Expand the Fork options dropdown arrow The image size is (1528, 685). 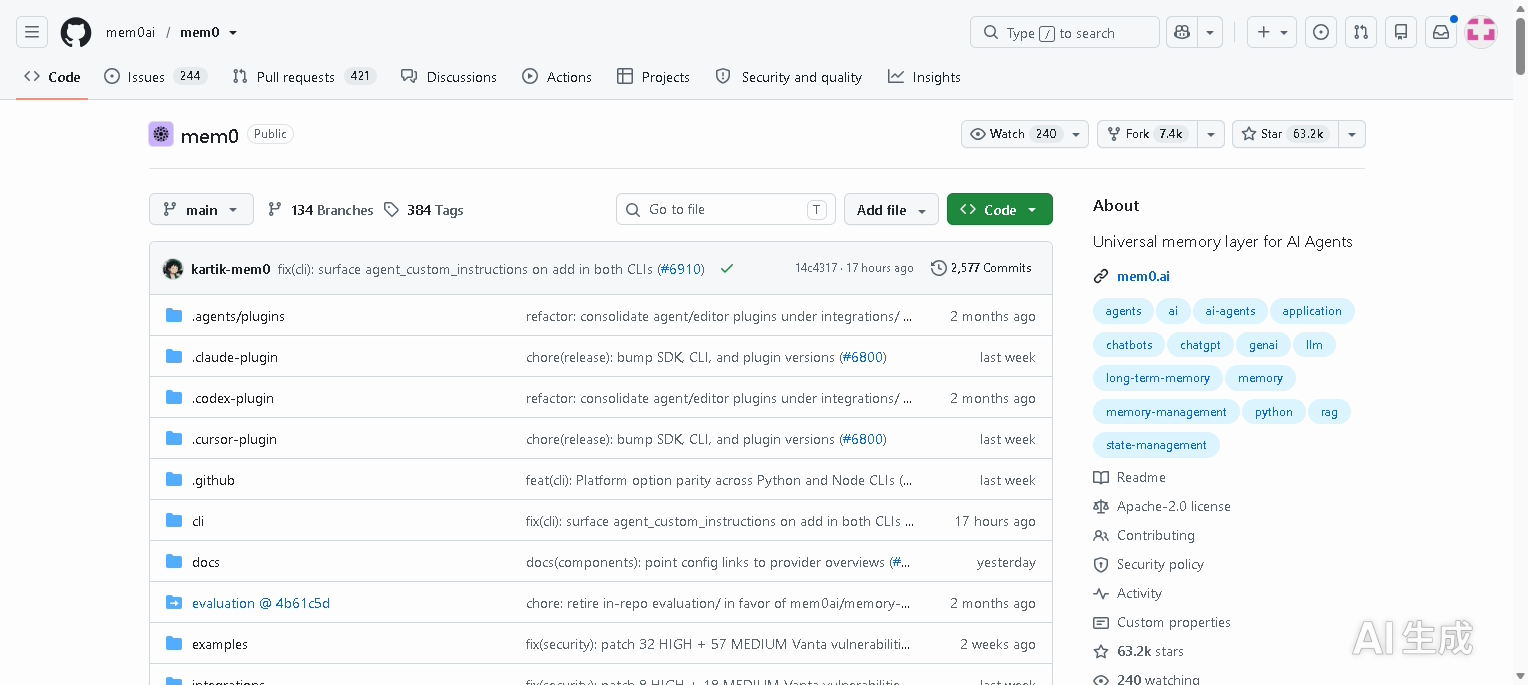(x=1211, y=134)
